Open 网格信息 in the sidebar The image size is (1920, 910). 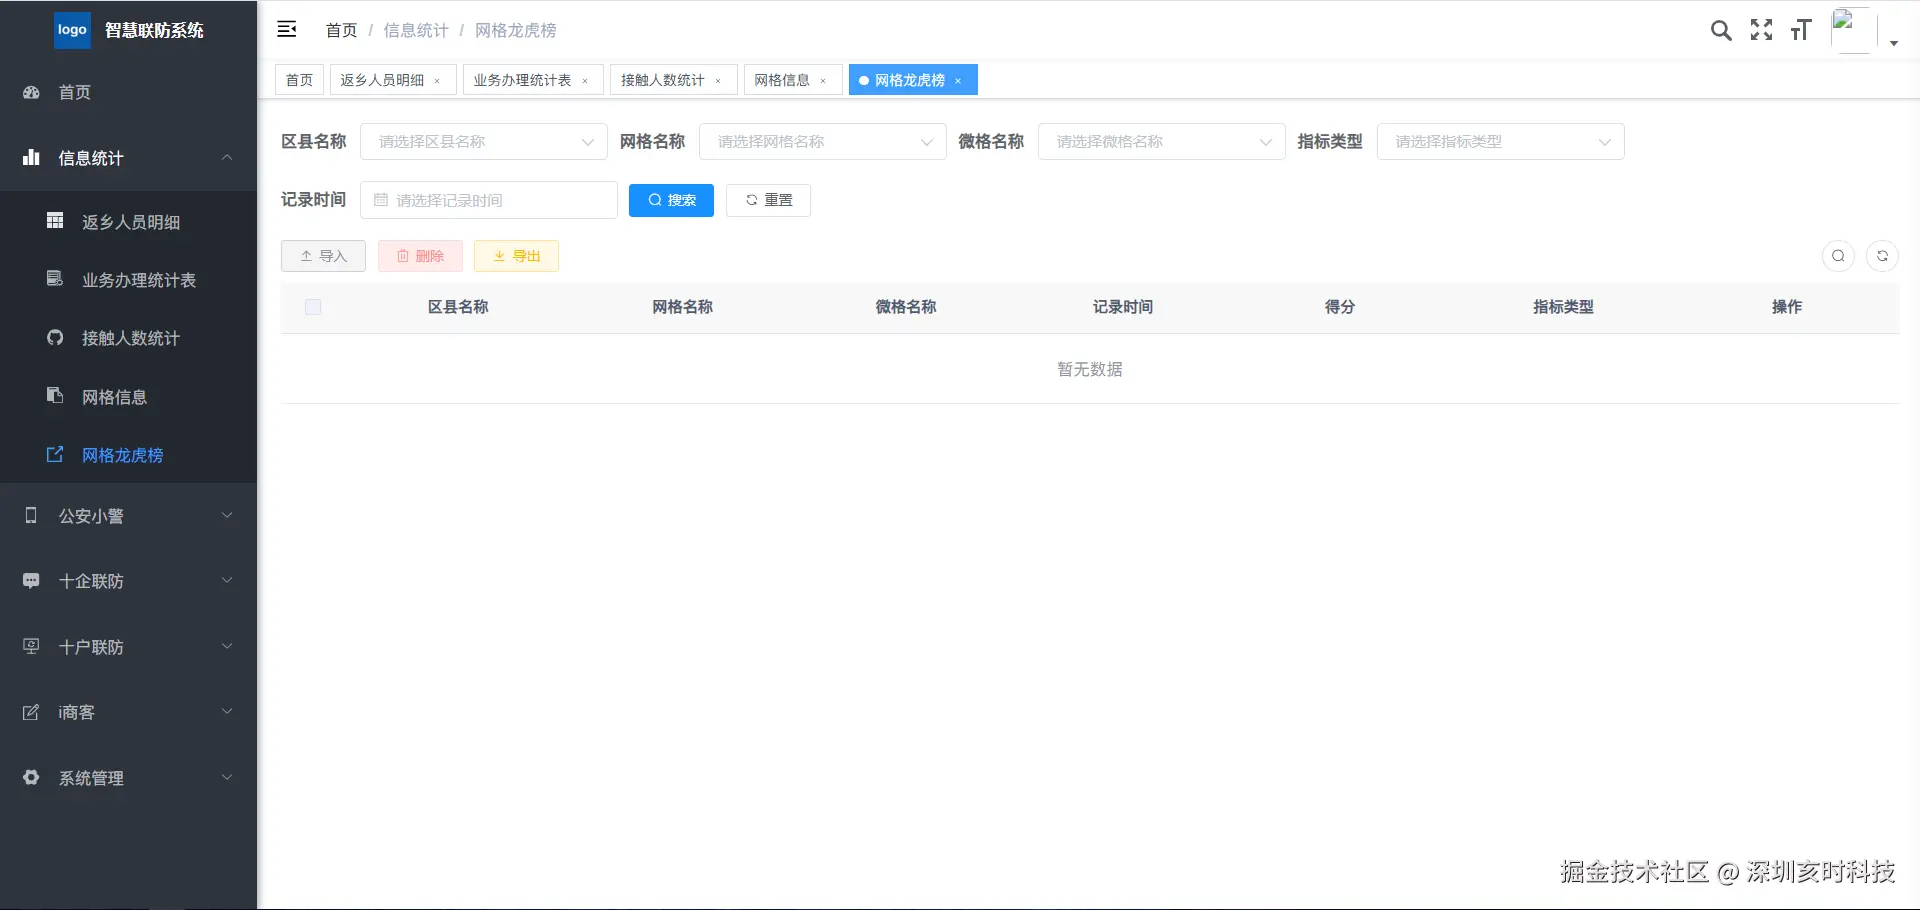pyautogui.click(x=128, y=397)
